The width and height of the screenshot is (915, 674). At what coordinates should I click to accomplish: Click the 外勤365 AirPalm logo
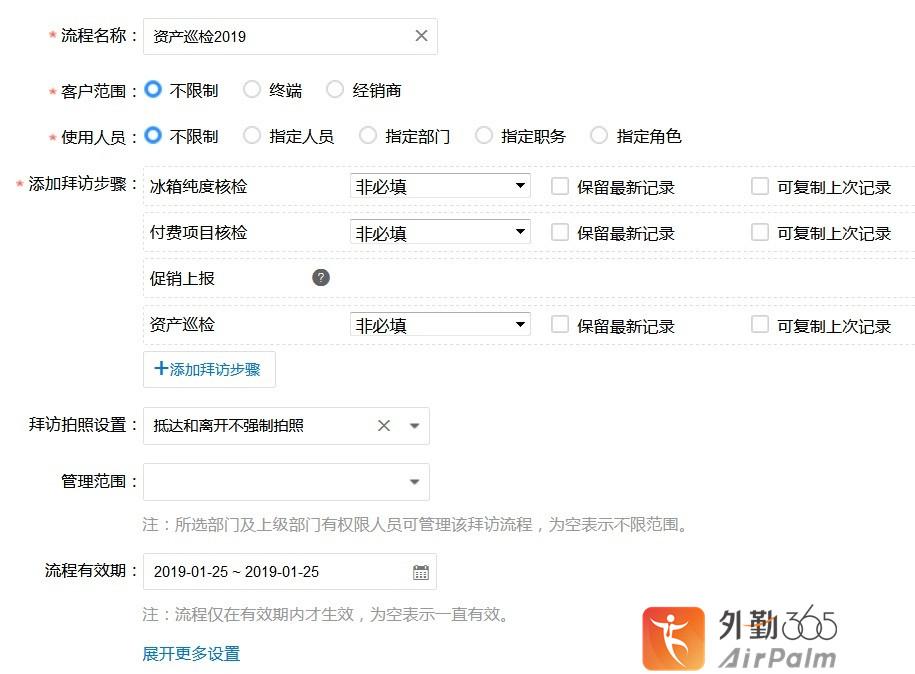tap(740, 637)
